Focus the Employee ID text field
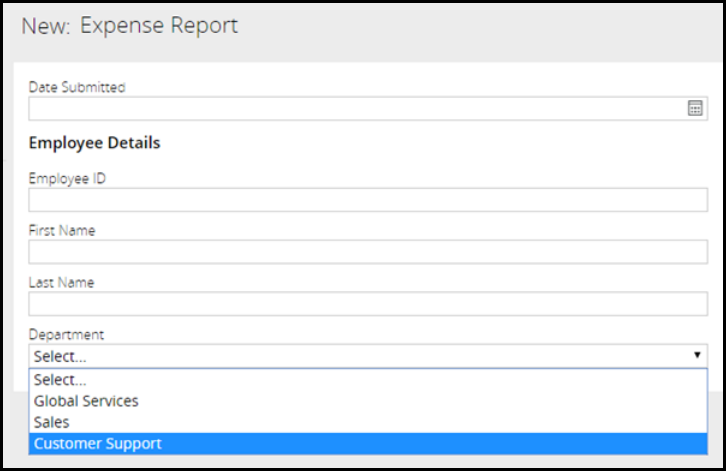The height and width of the screenshot is (471, 726). 367,200
